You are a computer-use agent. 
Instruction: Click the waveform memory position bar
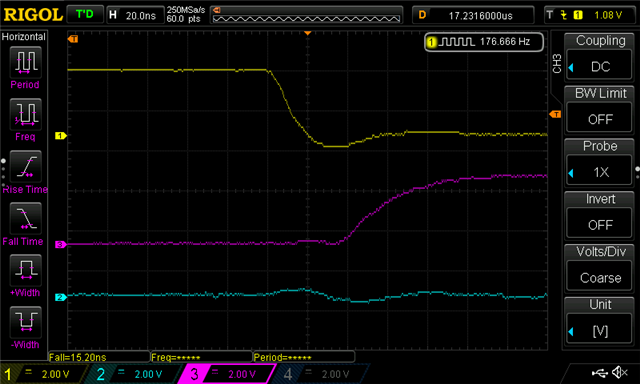306,15
